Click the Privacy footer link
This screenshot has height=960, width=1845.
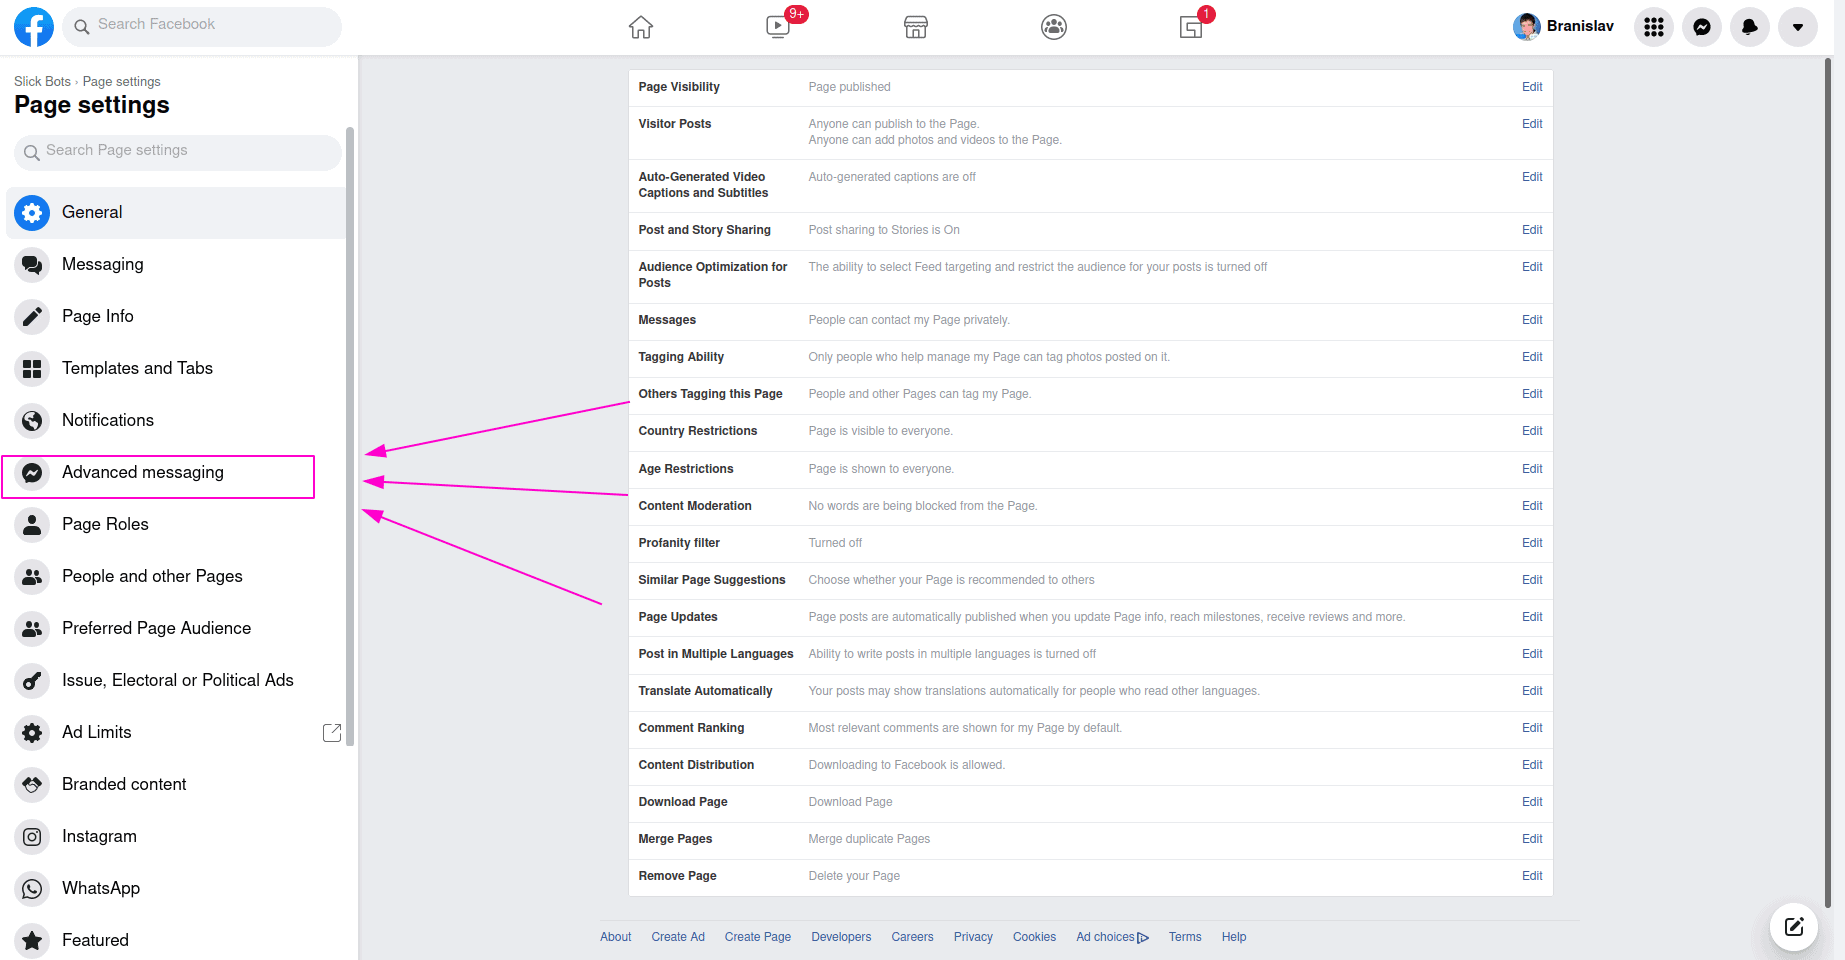coord(973,937)
